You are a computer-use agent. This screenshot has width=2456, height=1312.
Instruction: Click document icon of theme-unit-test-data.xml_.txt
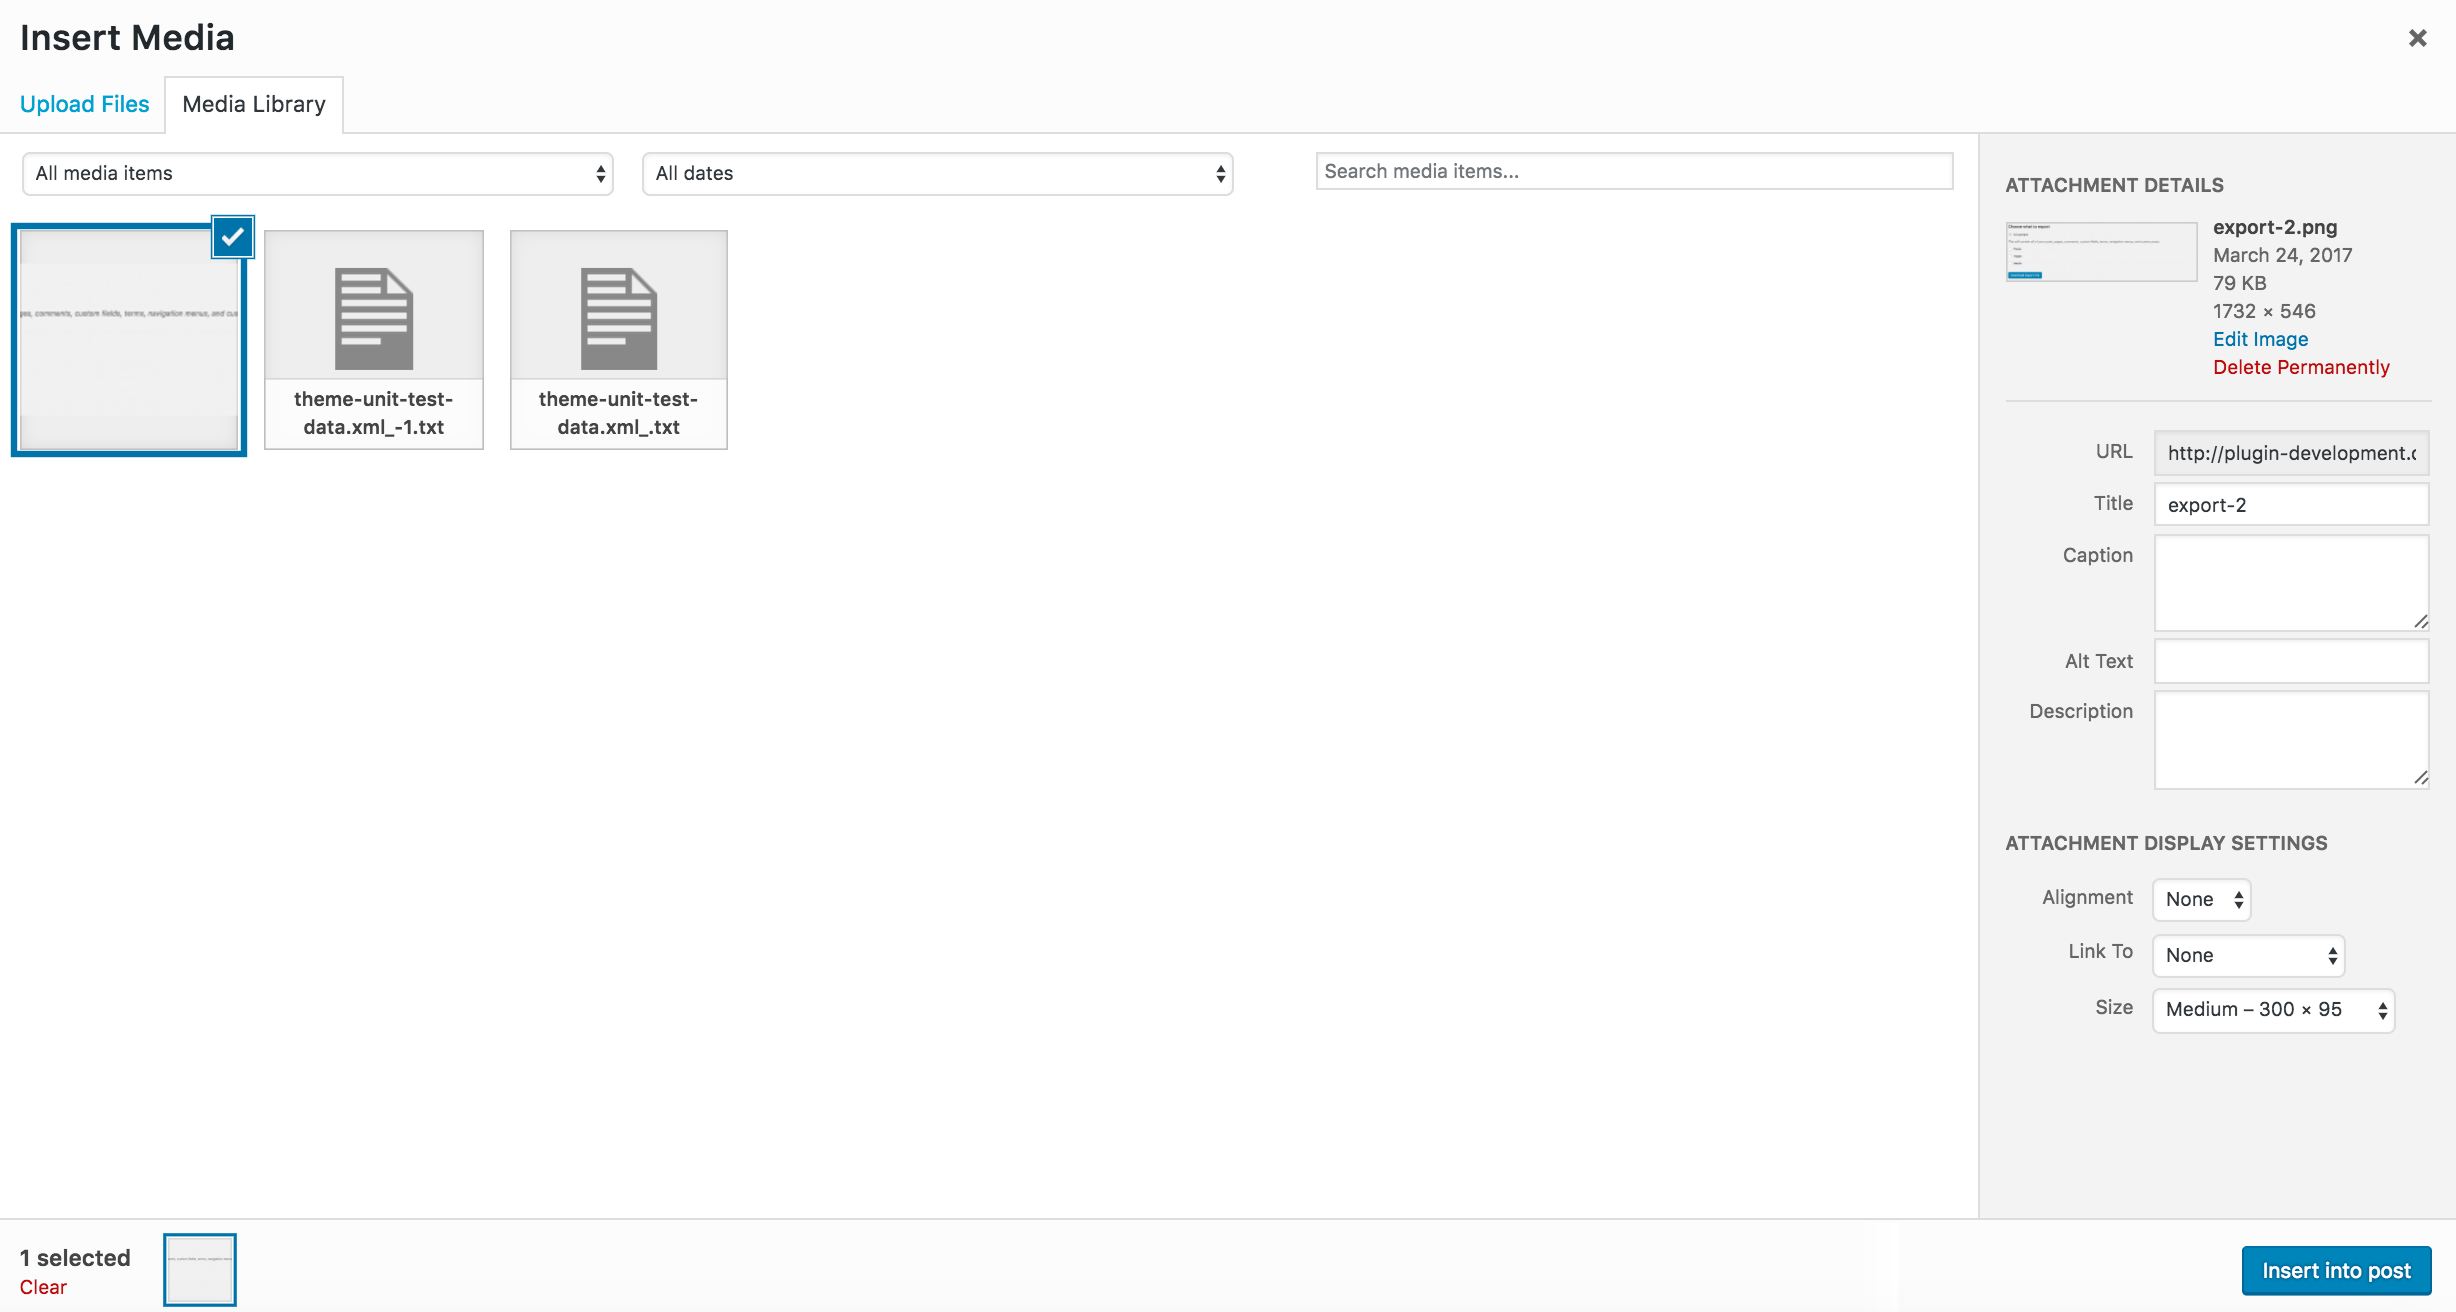[x=618, y=318]
